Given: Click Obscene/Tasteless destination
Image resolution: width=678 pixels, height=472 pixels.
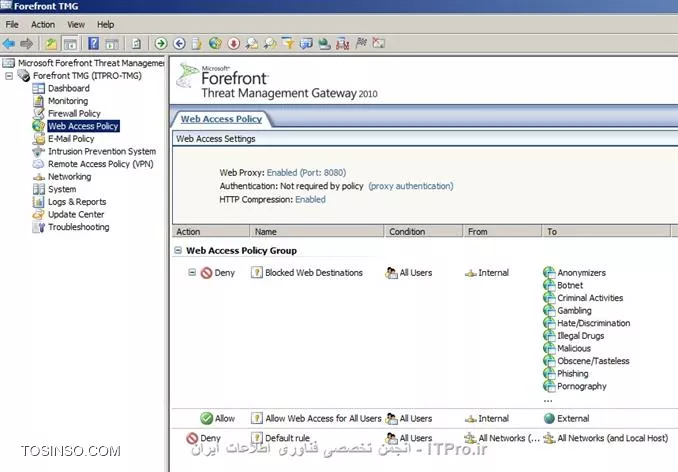Looking at the screenshot, I should [x=593, y=360].
